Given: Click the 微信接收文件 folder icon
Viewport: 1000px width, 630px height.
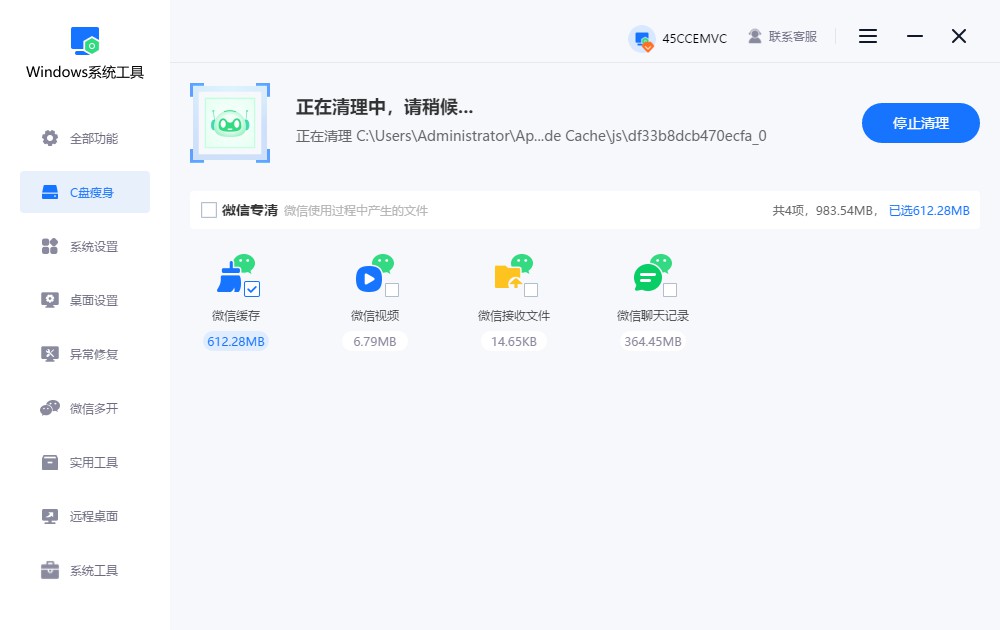Looking at the screenshot, I should tap(509, 275).
